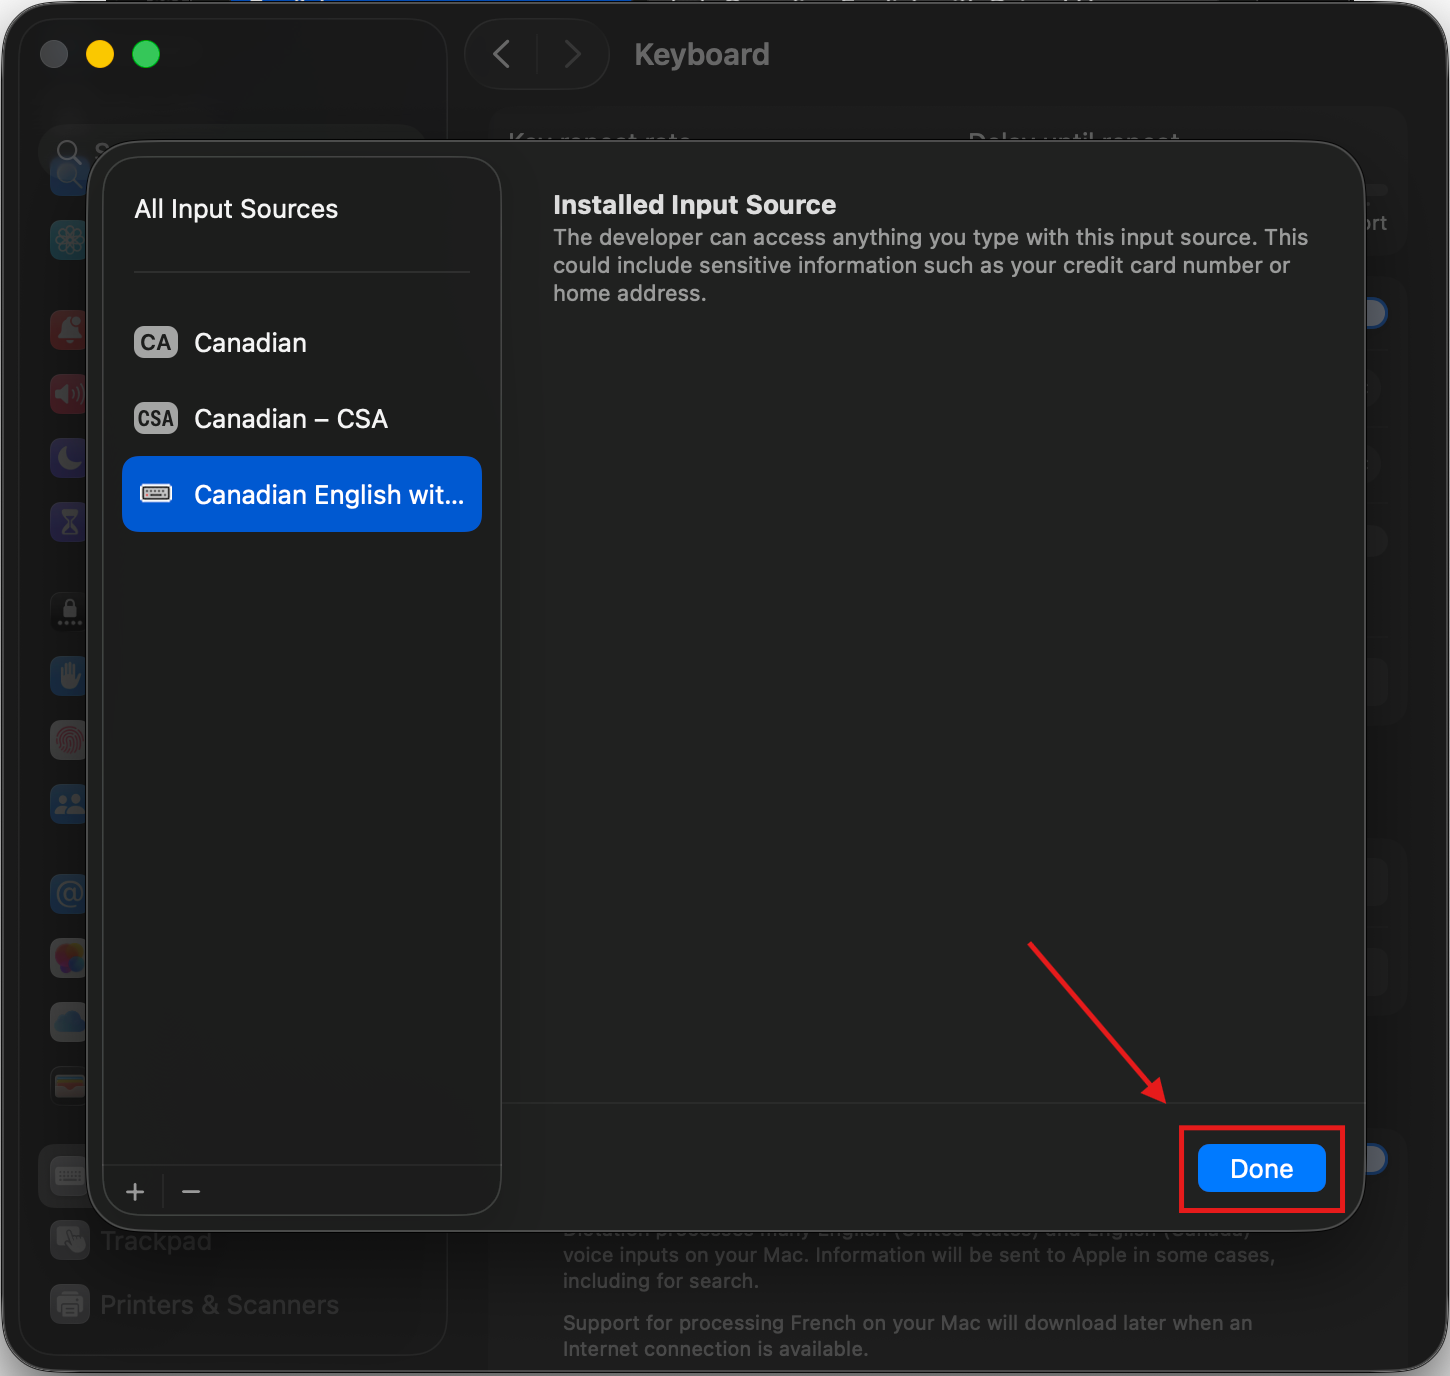Open the Touch ID fingerprint icon
This screenshot has width=1450, height=1376.
pos(68,740)
